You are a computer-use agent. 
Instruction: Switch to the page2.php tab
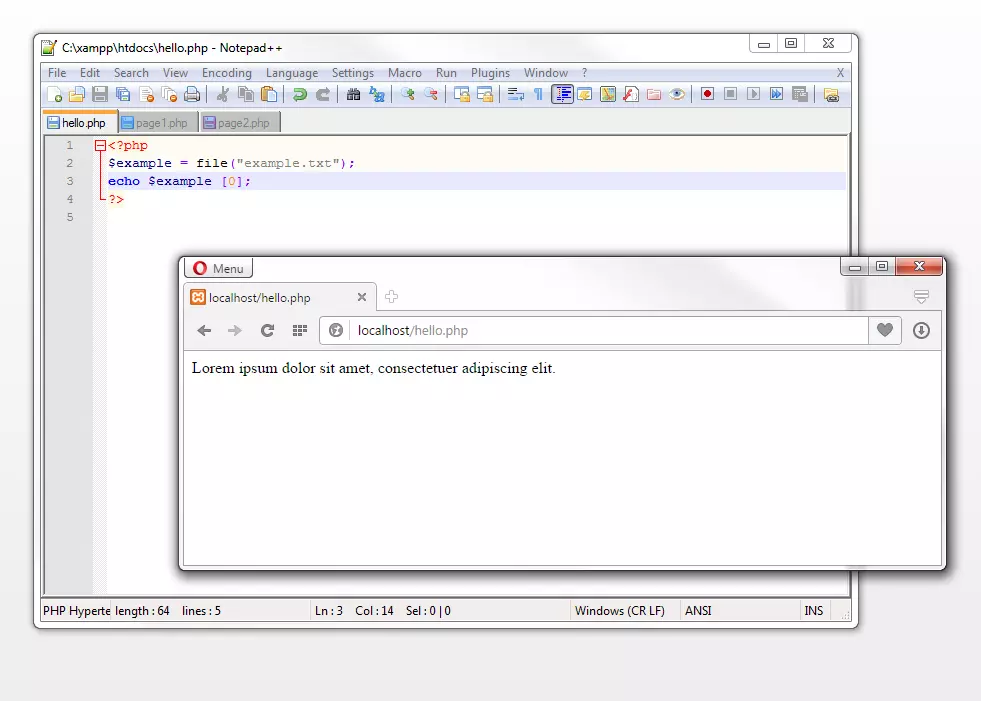coord(241,122)
